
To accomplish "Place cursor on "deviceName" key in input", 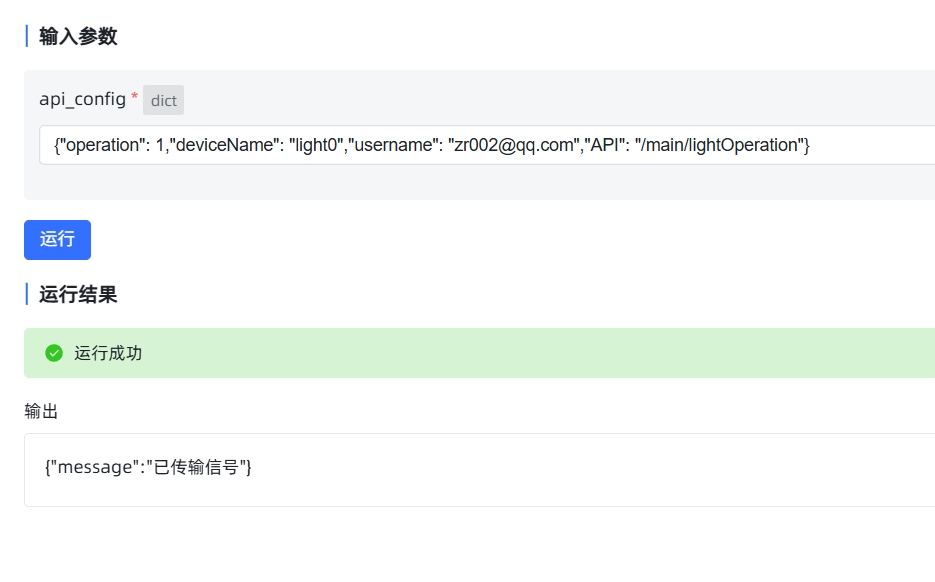I will [222, 145].
